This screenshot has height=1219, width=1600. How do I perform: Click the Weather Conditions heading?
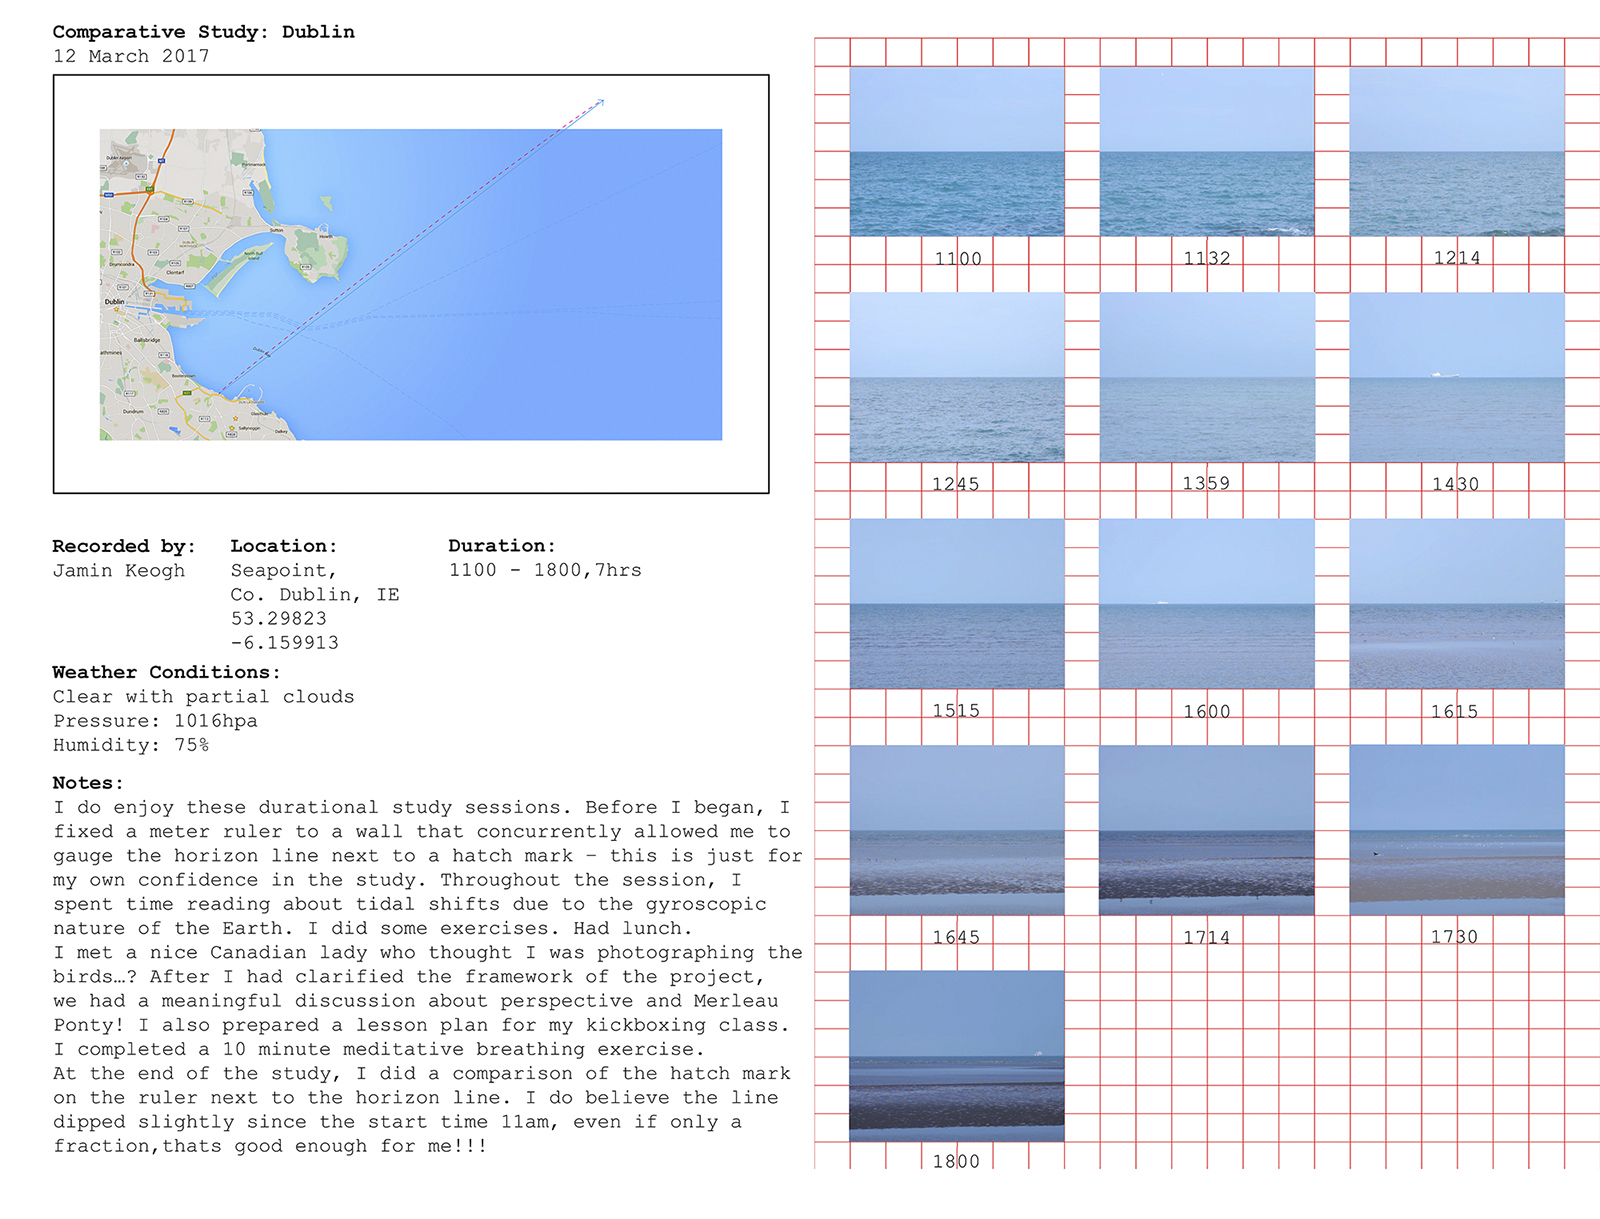click(167, 672)
